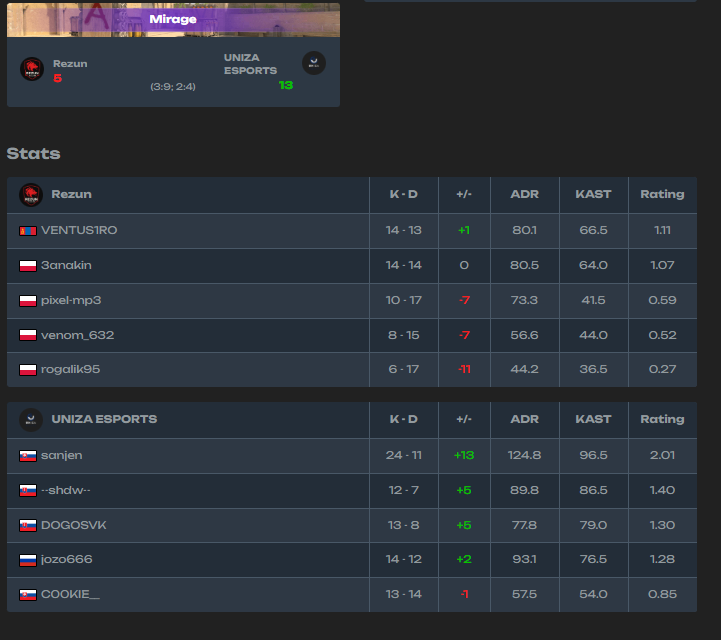
Task: Click the flag icon next to jozo666
Action: [x=28, y=560]
